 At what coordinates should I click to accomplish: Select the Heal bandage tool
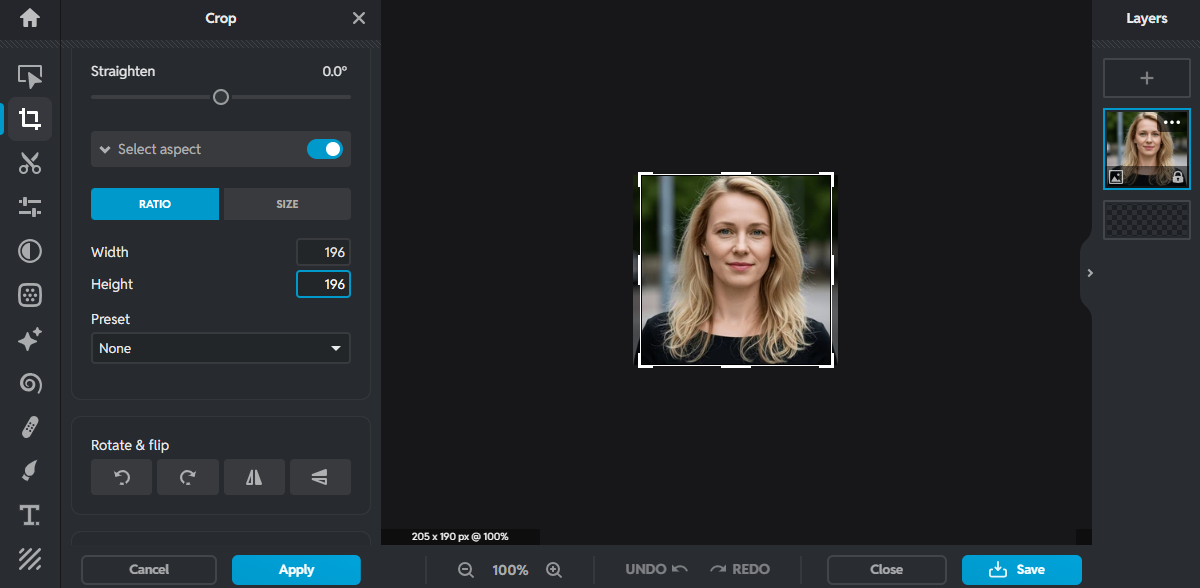[30, 428]
